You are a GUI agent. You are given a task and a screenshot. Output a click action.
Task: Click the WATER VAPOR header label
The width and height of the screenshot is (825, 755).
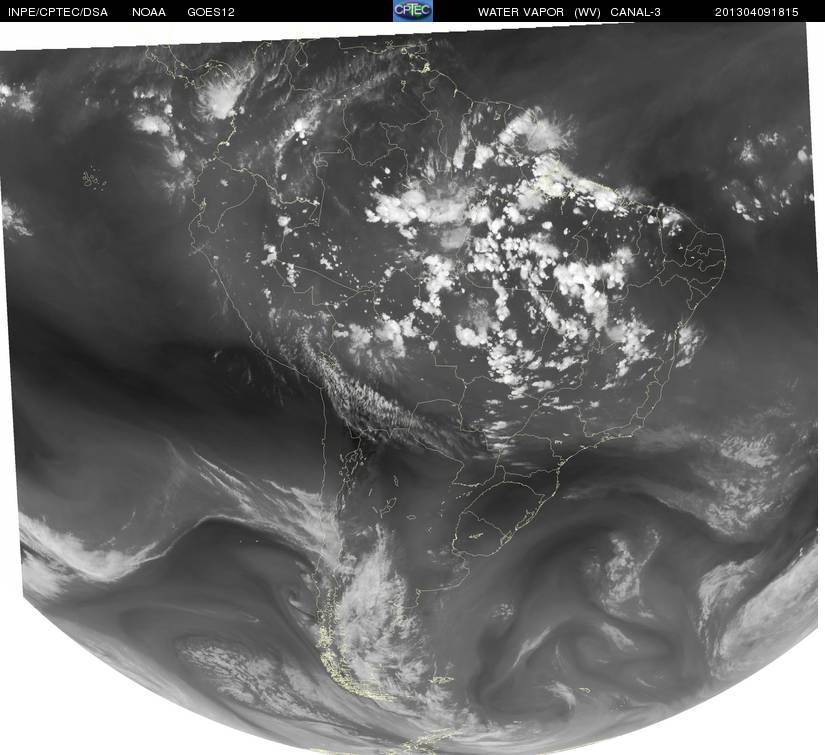click(x=521, y=12)
